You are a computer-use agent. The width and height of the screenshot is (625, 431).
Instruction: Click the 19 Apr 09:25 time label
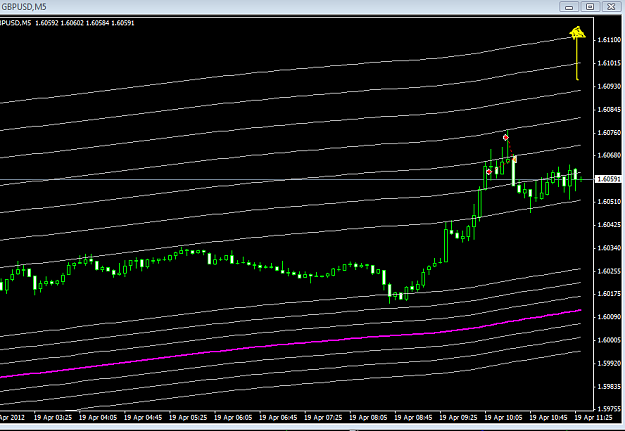(458, 417)
